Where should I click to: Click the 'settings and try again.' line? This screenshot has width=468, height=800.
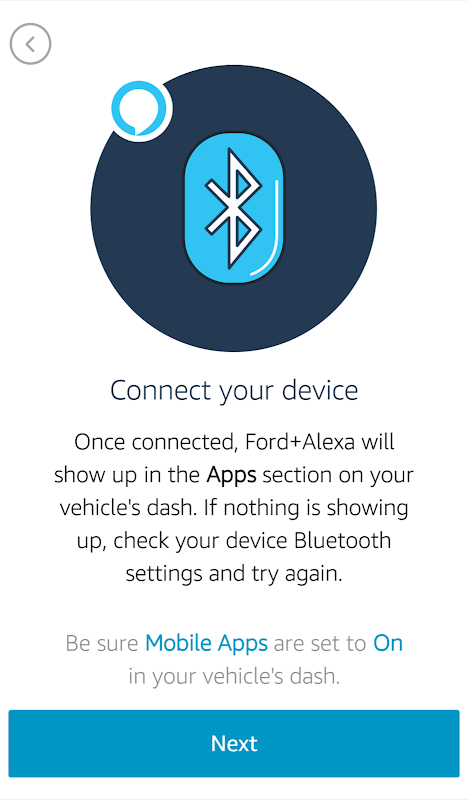(x=234, y=574)
